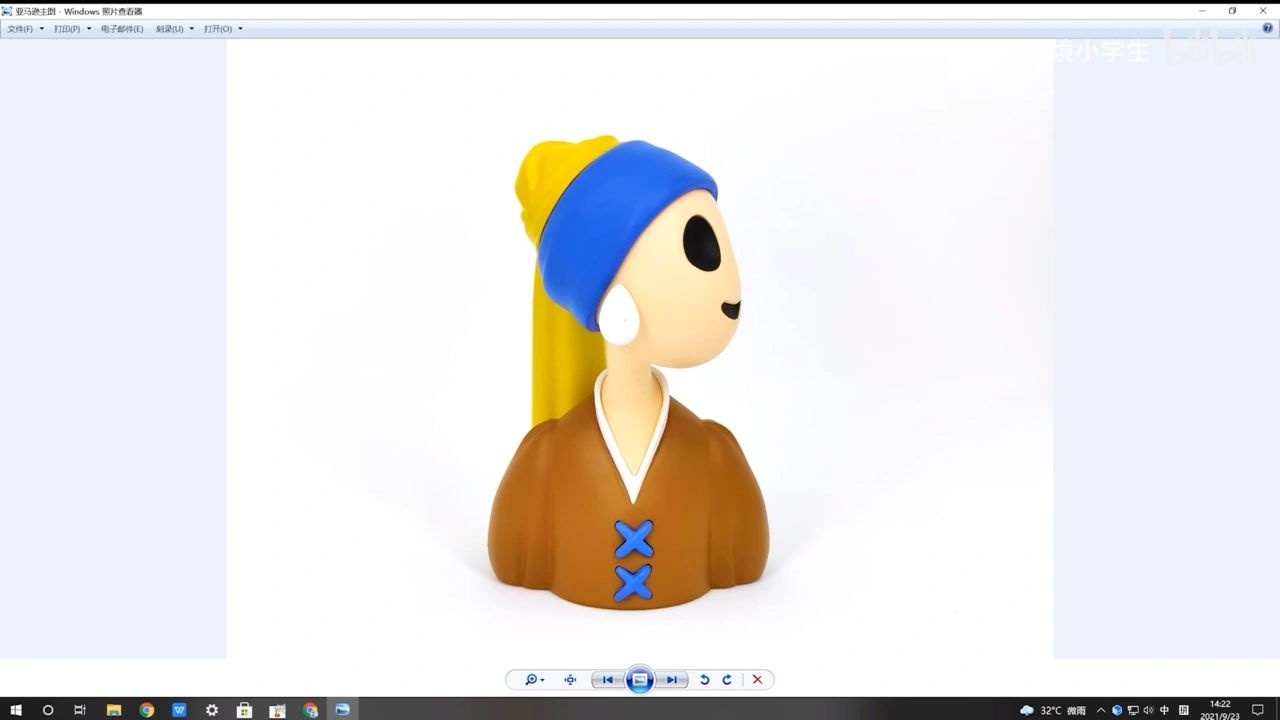Open the weather widget showing 32°C

[1052, 710]
